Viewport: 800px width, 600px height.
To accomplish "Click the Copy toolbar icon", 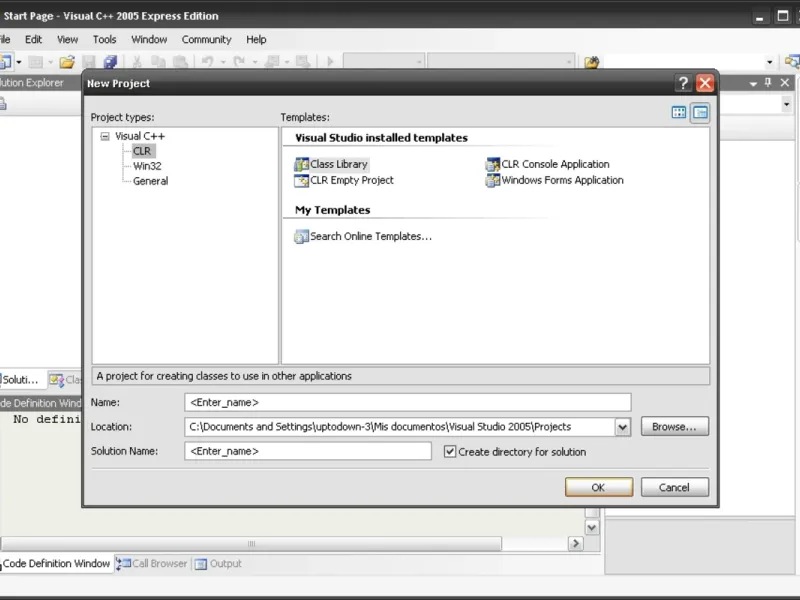I will coord(158,62).
